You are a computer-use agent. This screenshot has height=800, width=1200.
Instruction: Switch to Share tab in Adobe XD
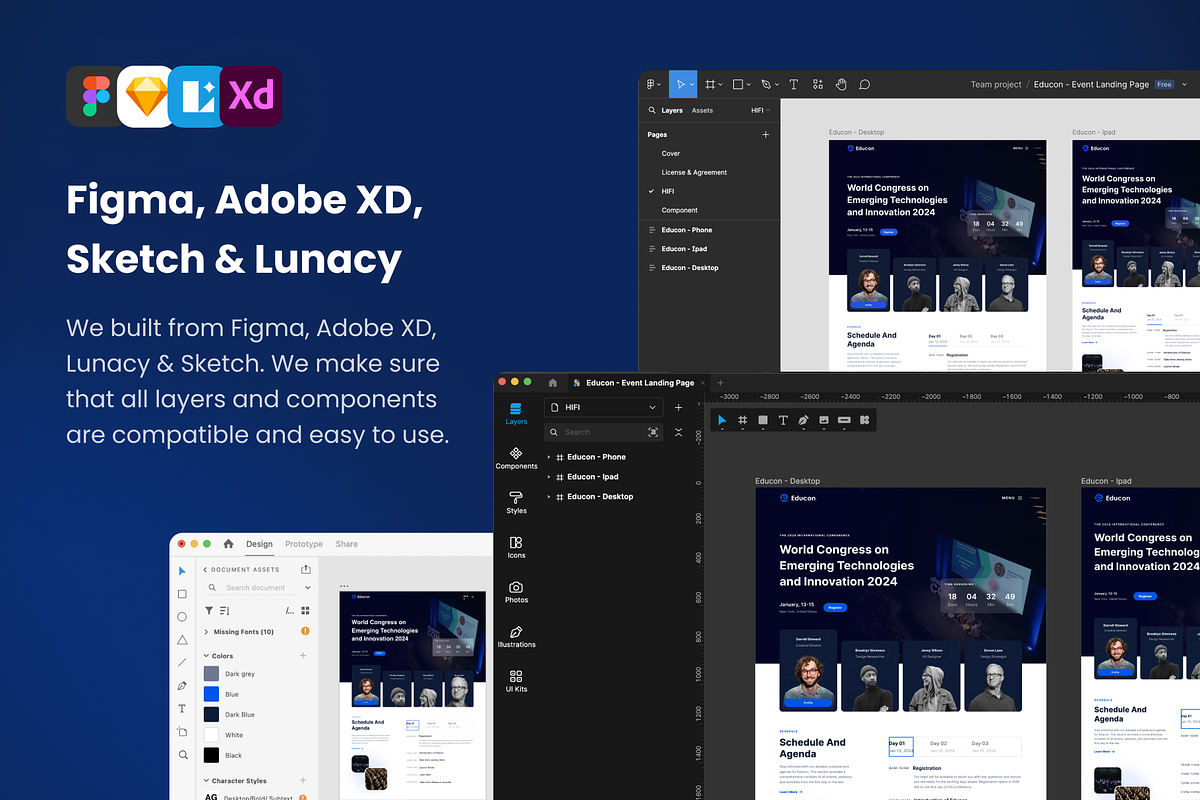[x=347, y=544]
